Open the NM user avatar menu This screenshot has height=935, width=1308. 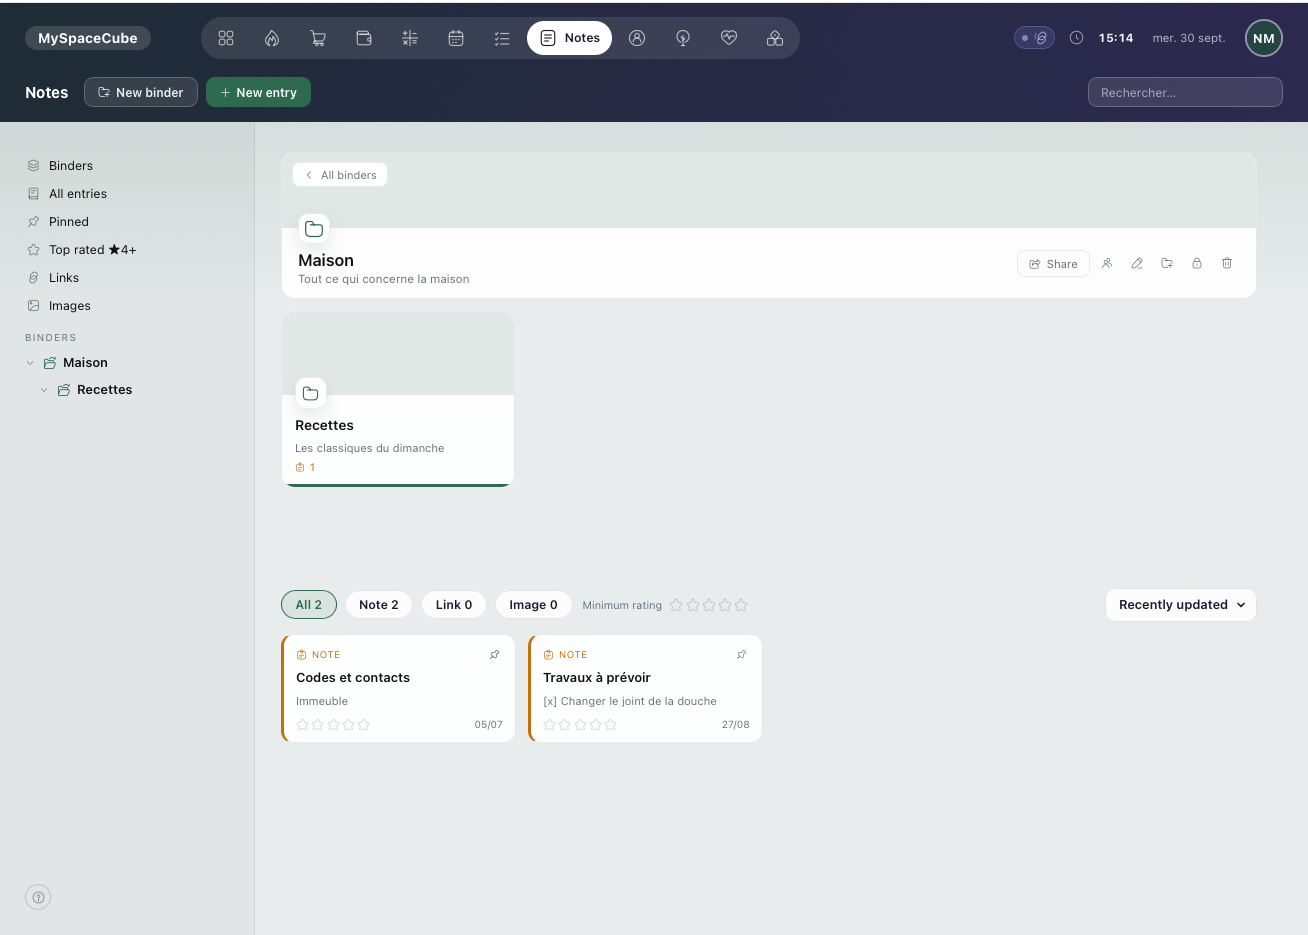[x=1264, y=38]
